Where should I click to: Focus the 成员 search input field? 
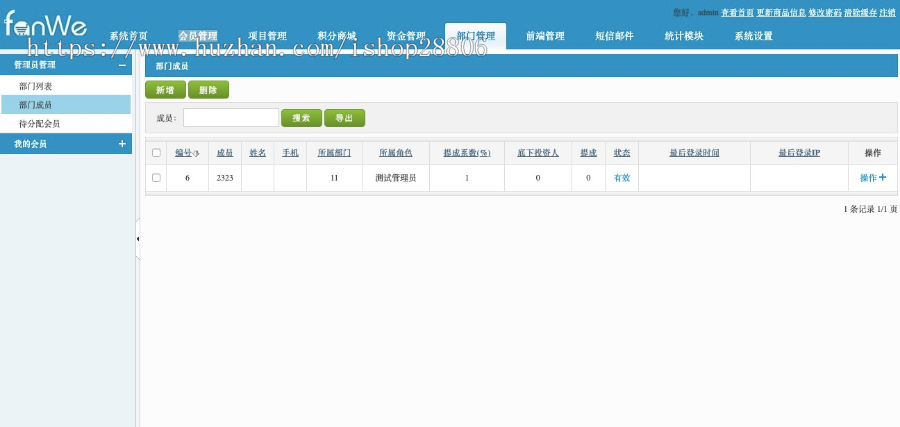[230, 118]
